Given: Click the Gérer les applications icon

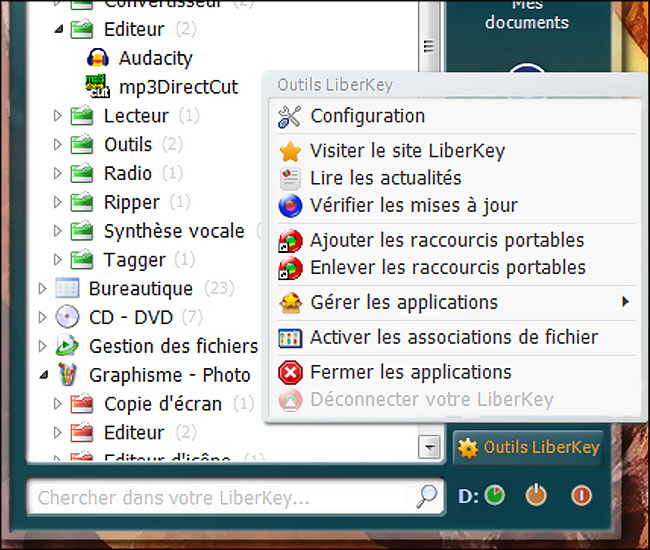Looking at the screenshot, I should pyautogui.click(x=290, y=303).
